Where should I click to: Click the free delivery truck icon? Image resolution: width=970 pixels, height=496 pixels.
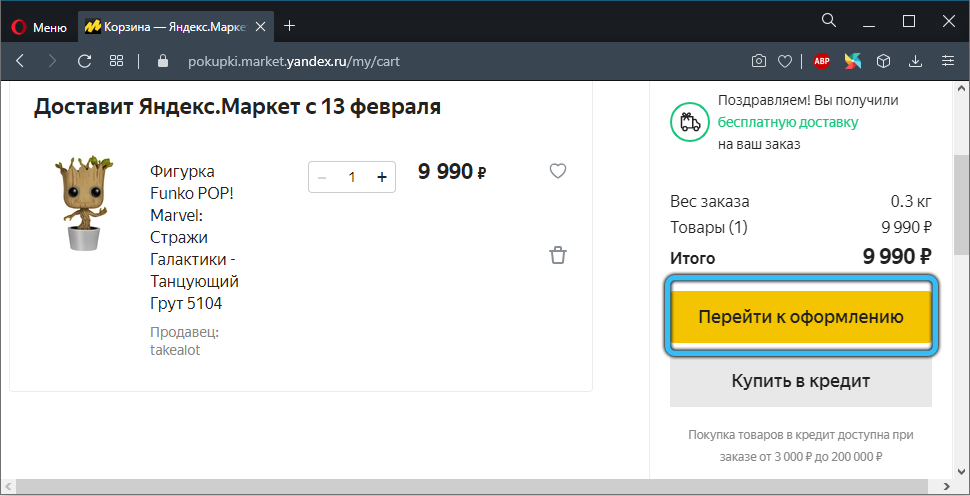point(690,122)
